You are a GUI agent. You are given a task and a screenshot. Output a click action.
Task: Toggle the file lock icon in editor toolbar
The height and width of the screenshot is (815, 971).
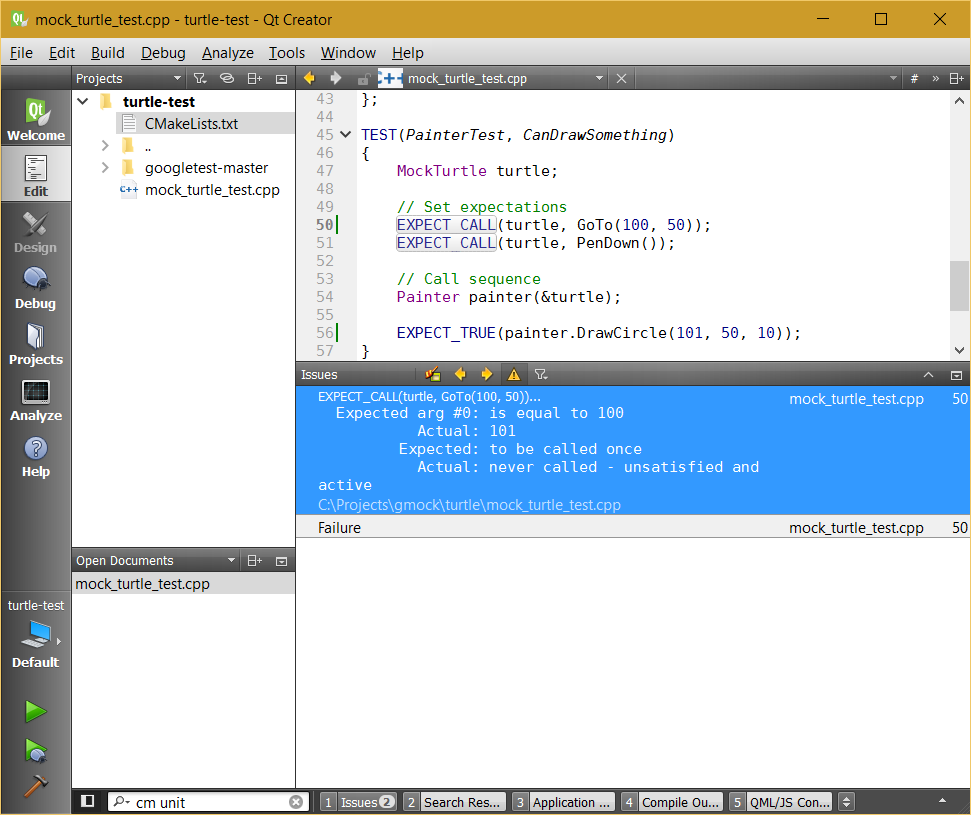(364, 79)
